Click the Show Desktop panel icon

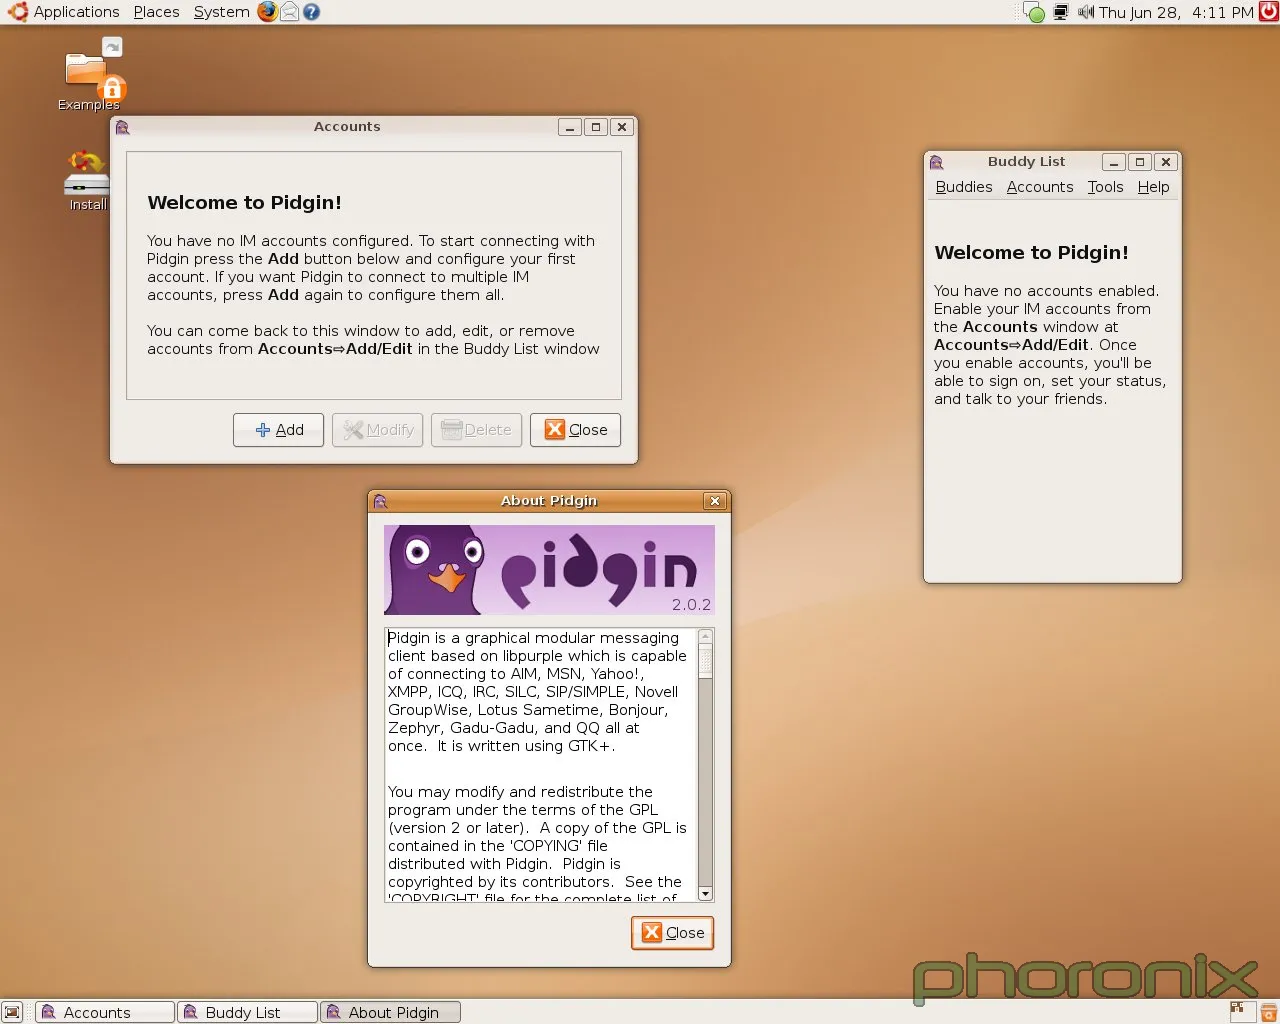pos(12,1012)
